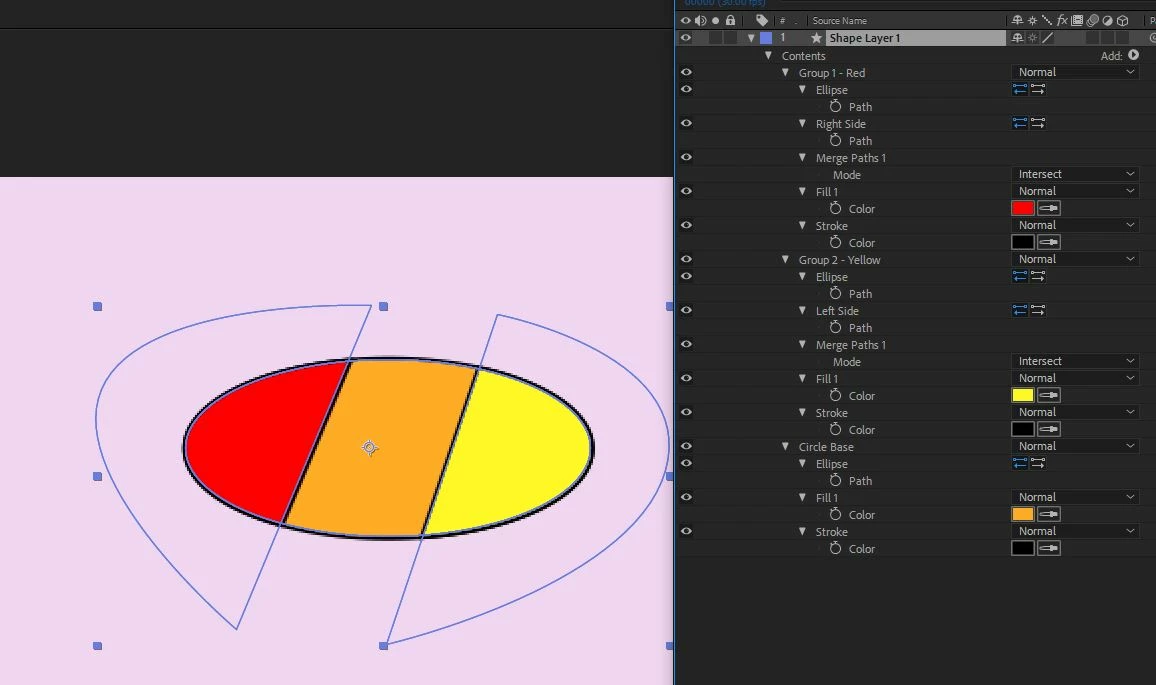This screenshot has height=685, width=1156.
Task: Click the stopwatch for red Fill 1 Color
Action: [x=835, y=208]
